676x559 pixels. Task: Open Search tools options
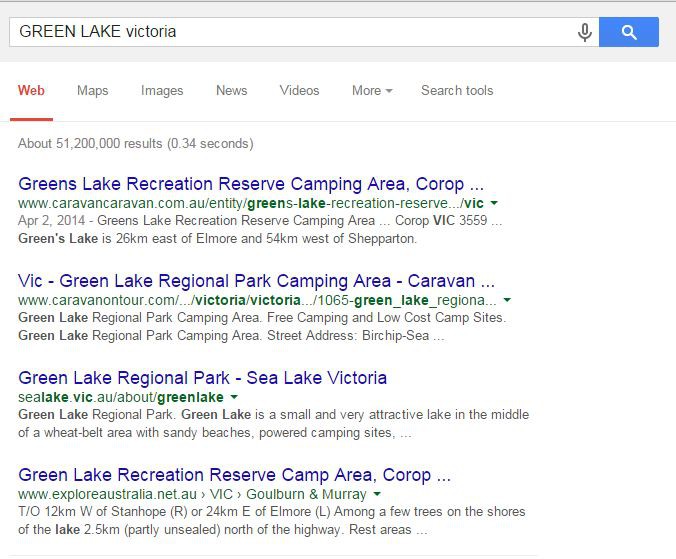[x=457, y=90]
